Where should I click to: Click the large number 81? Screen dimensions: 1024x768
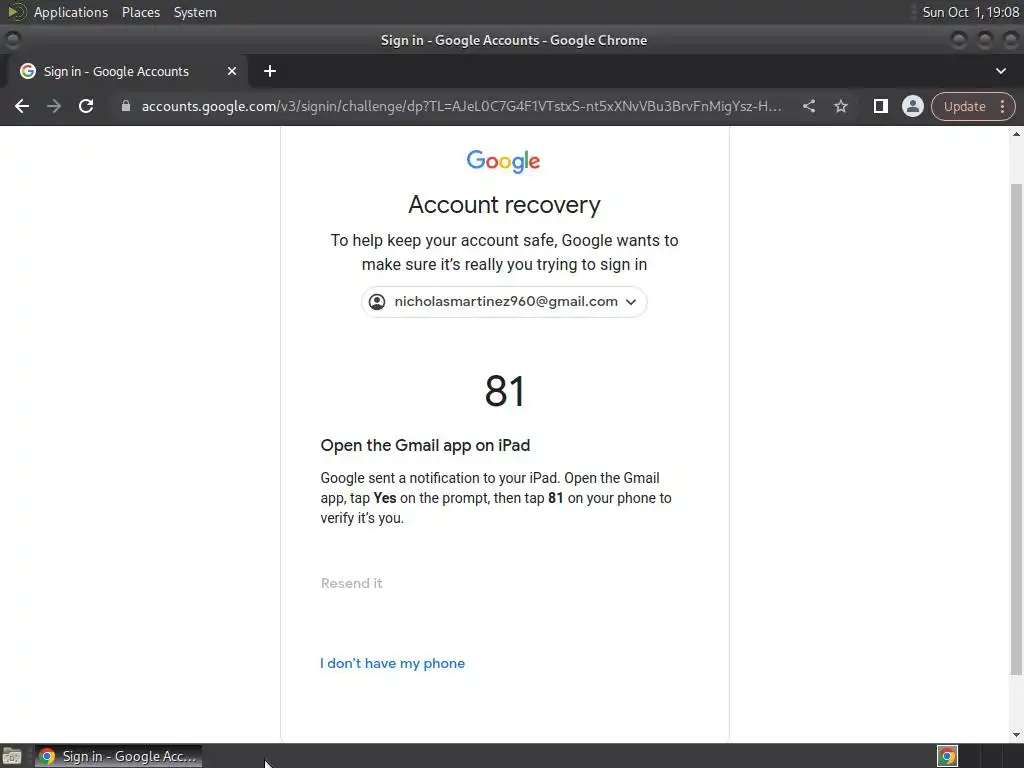[504, 391]
